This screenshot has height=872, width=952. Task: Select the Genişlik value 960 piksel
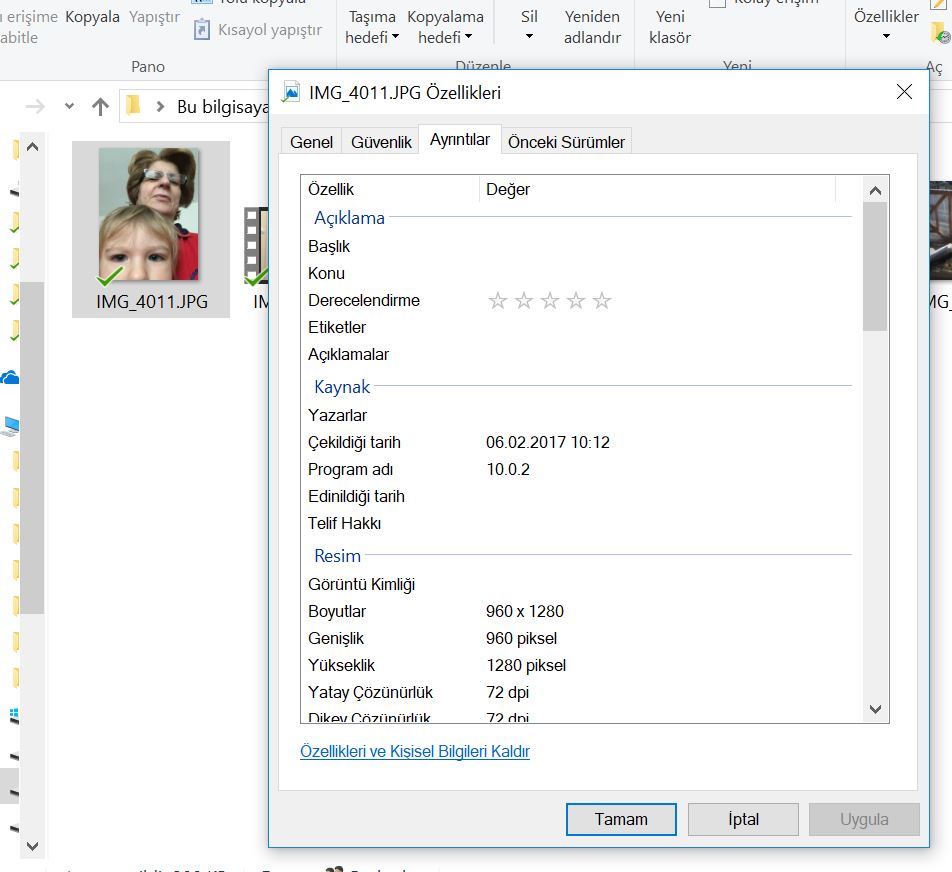[522, 638]
